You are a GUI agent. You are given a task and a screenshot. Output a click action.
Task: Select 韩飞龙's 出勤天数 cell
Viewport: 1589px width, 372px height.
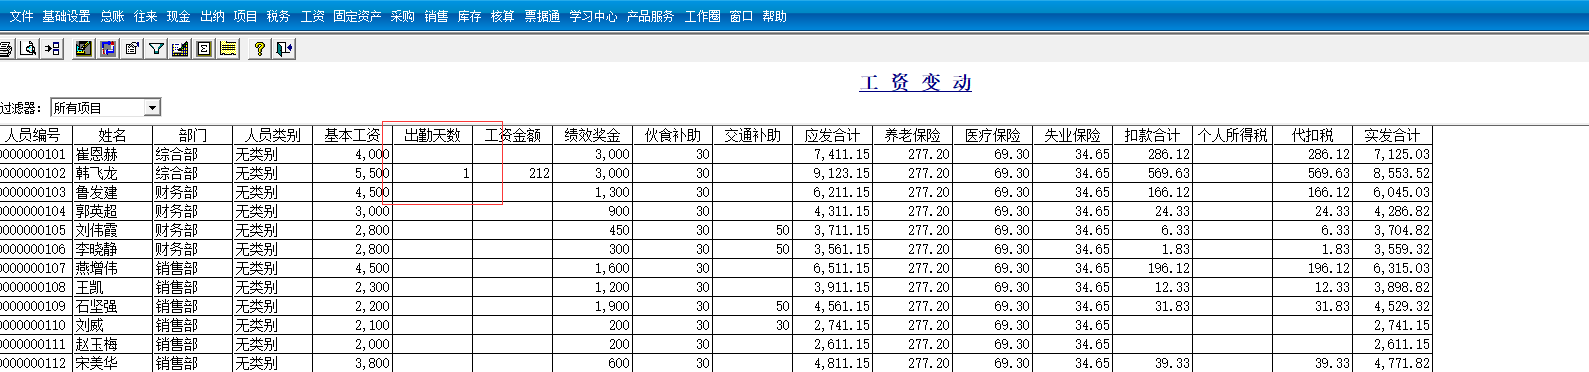tap(432, 173)
